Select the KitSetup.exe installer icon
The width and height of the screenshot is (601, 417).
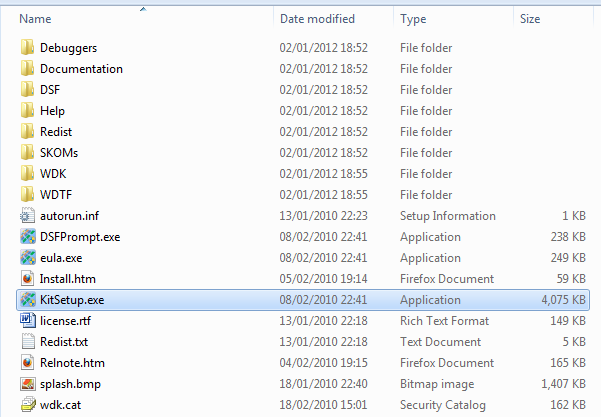27,300
